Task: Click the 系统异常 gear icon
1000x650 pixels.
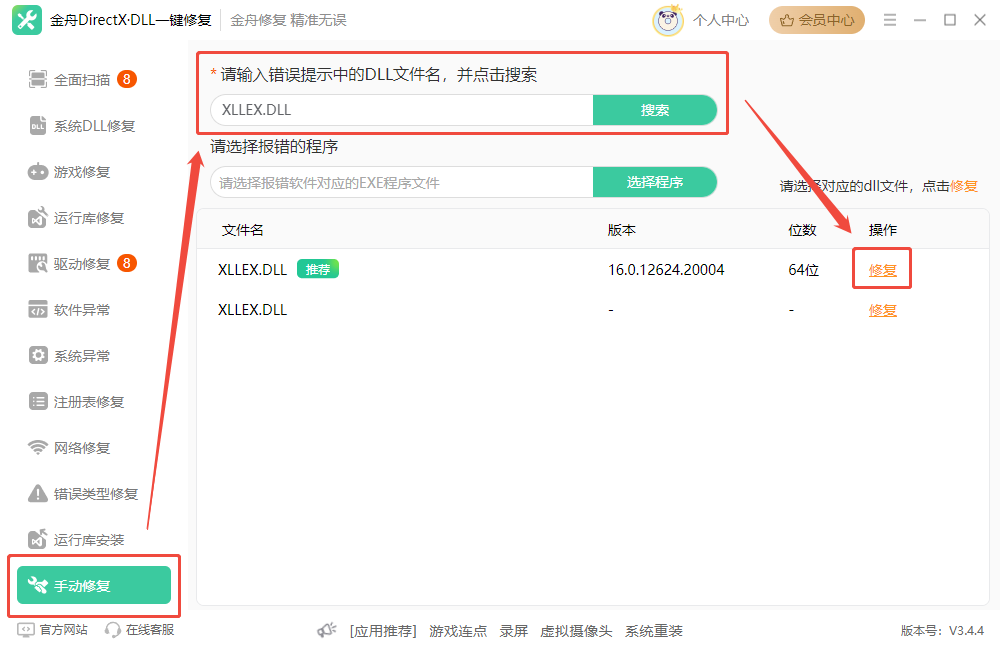Action: (x=38, y=355)
